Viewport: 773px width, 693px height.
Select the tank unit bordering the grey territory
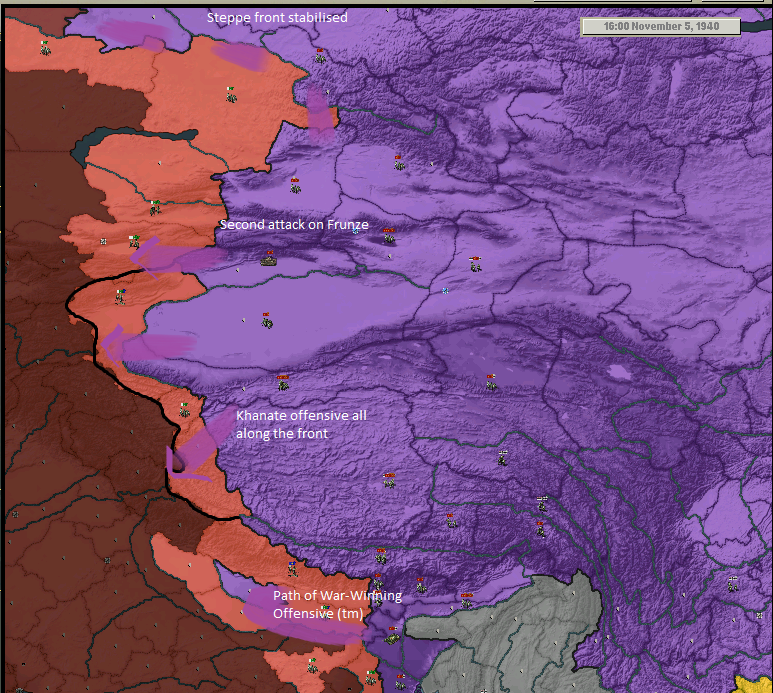pos(392,636)
